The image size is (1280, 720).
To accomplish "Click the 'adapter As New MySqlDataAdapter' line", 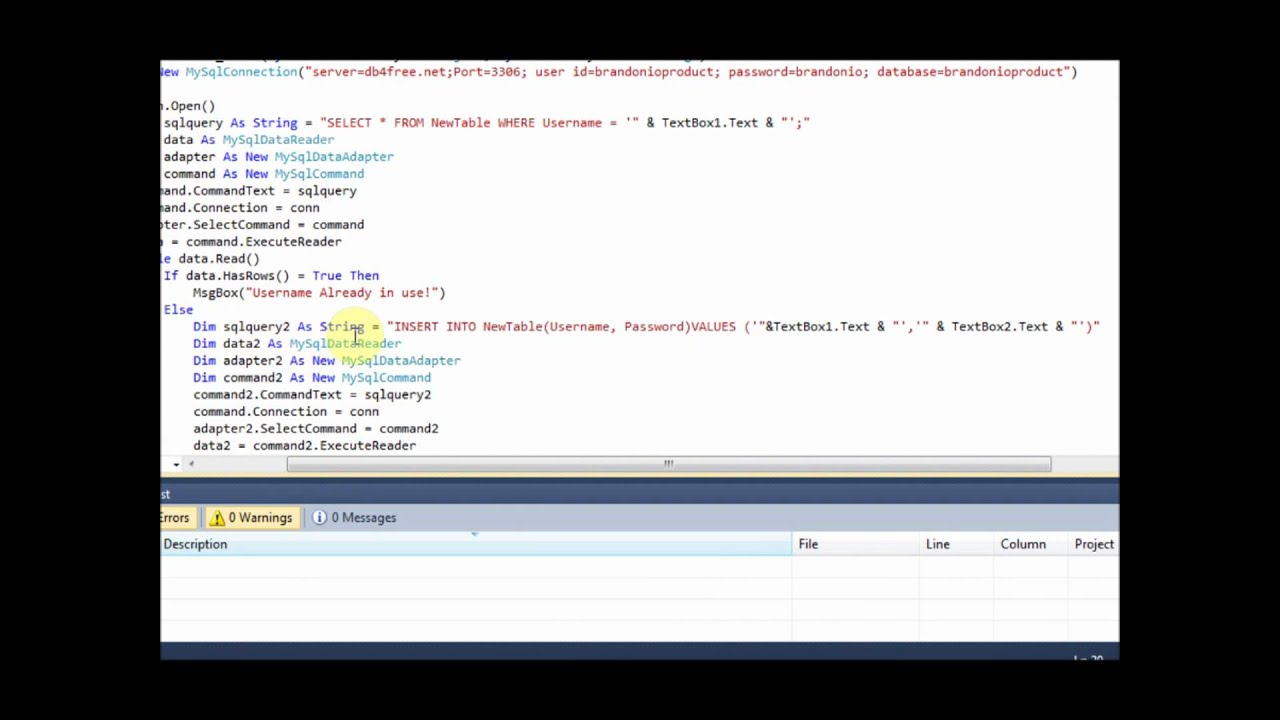I will [x=279, y=156].
